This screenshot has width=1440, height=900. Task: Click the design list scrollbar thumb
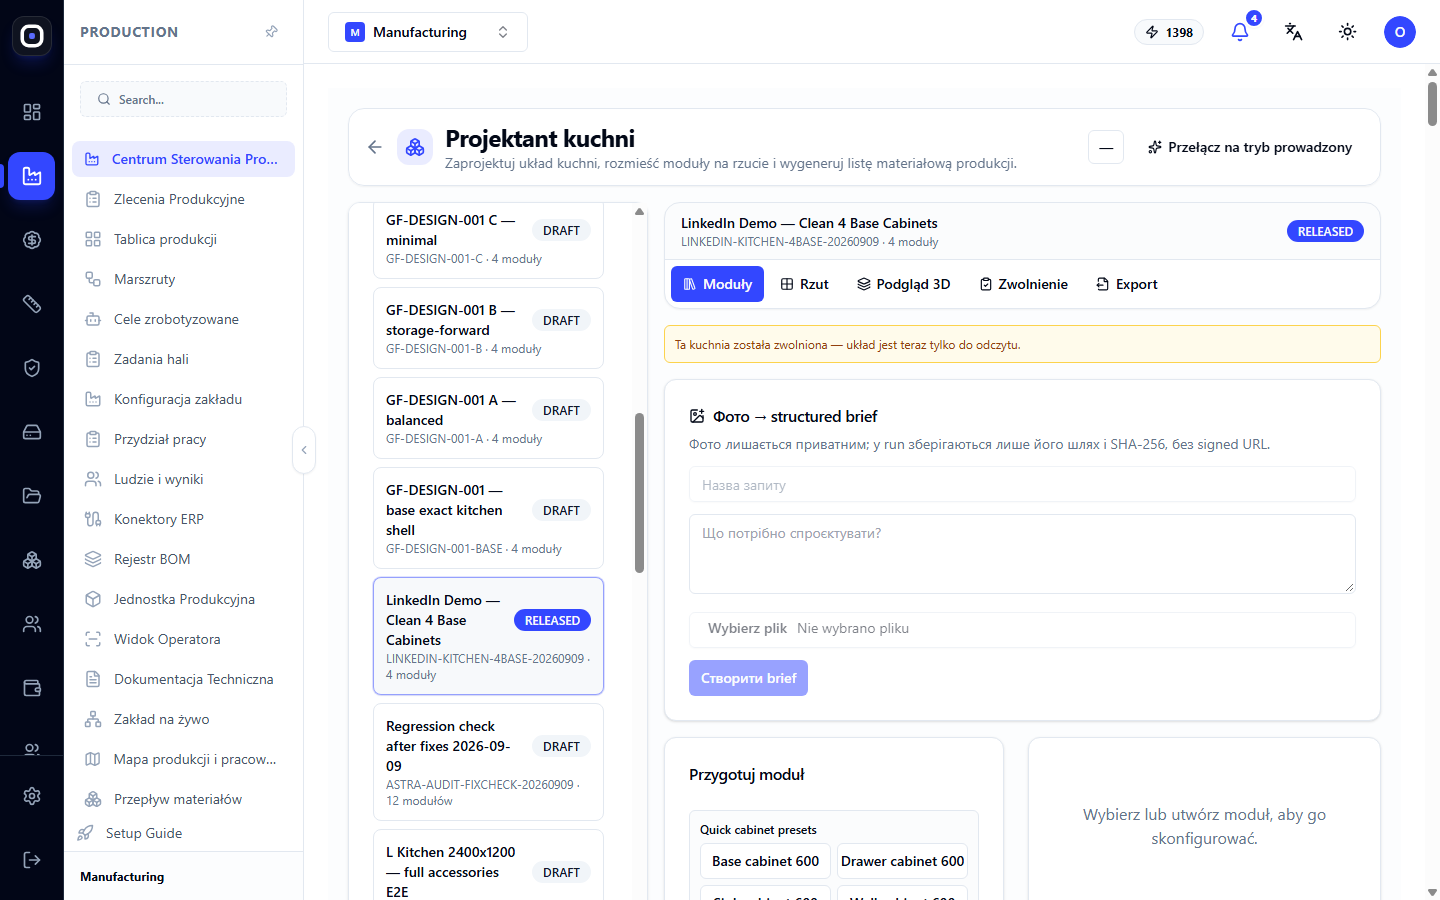click(639, 493)
